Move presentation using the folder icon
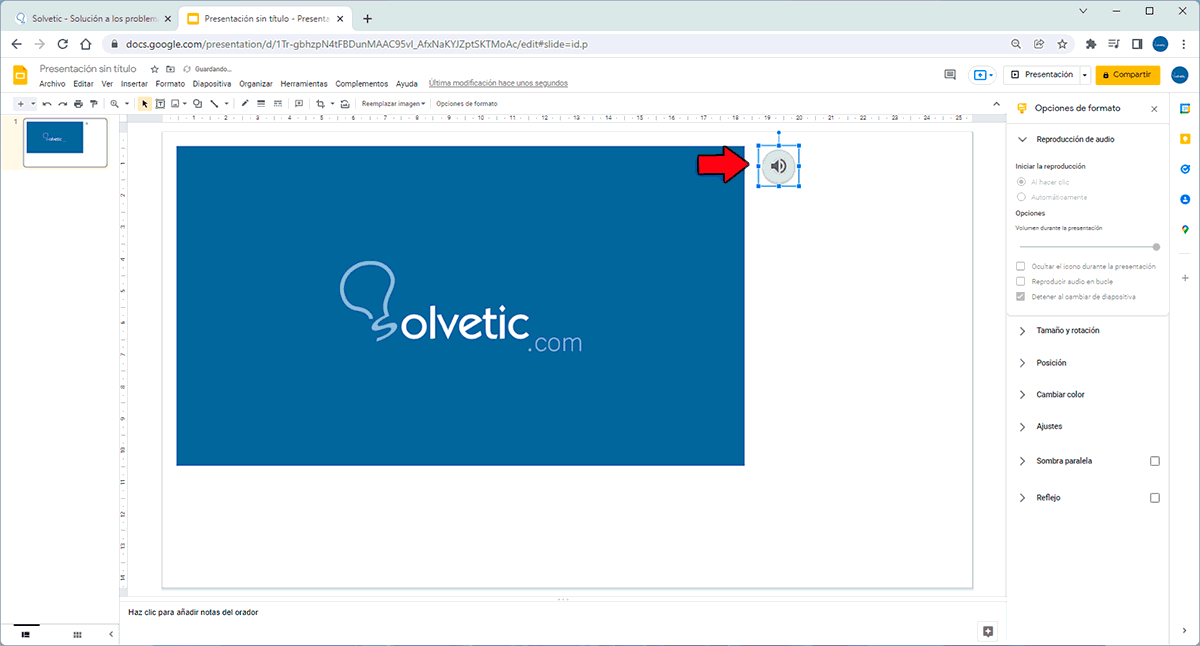The height and width of the screenshot is (646, 1200). click(170, 69)
